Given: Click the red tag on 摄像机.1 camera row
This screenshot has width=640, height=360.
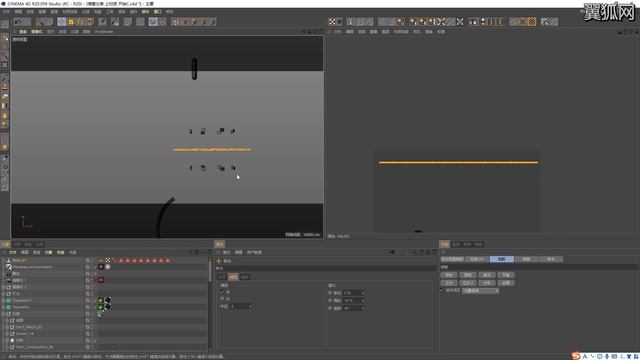Looking at the screenshot, I should pyautogui.click(x=101, y=280).
